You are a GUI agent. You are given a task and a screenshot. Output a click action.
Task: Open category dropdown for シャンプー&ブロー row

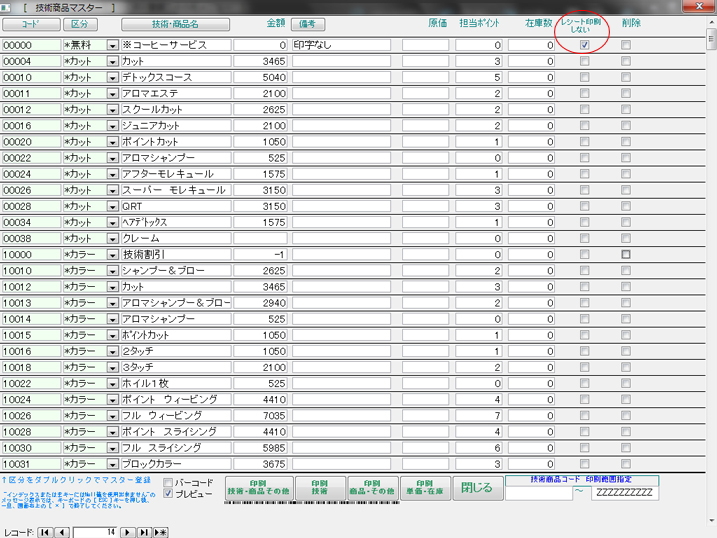112,271
